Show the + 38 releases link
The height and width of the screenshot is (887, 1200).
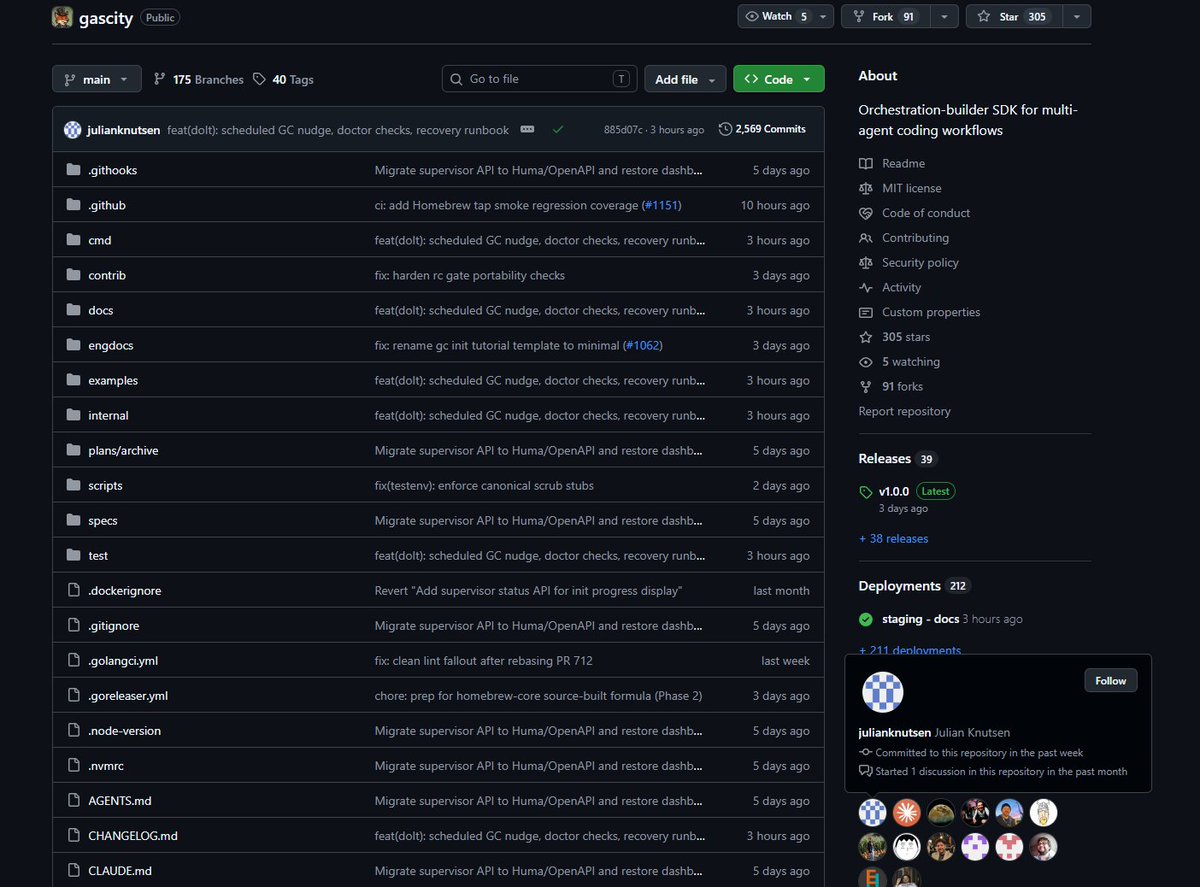[894, 538]
